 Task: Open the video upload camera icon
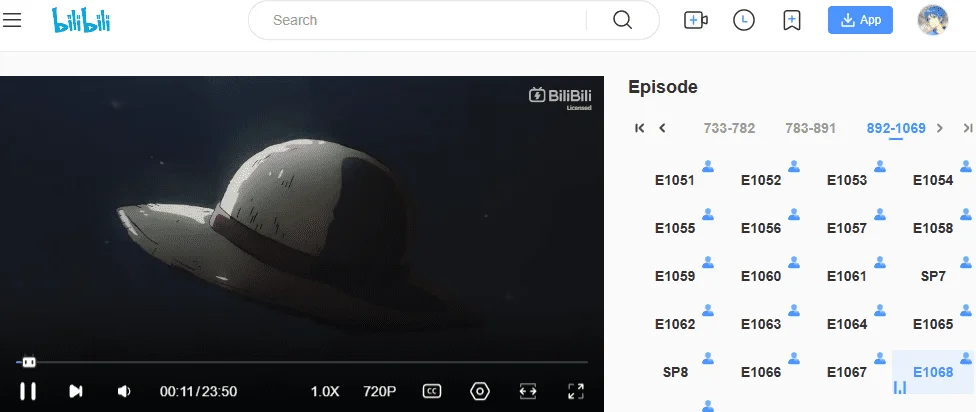tap(695, 20)
